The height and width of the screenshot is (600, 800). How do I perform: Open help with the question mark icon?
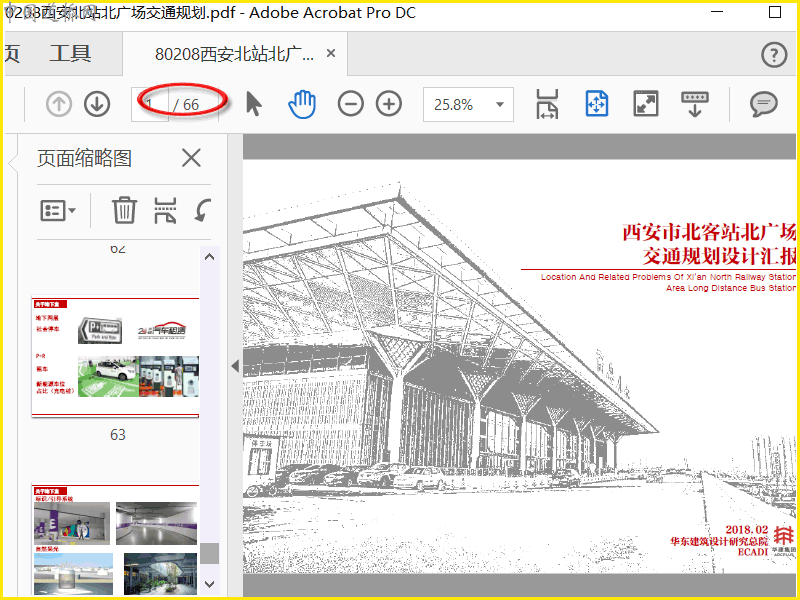774,55
